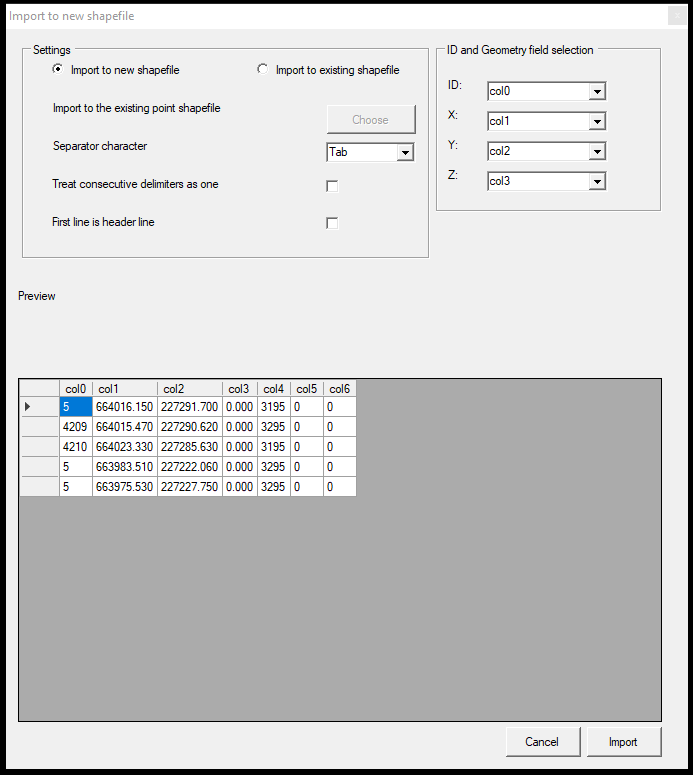Image resolution: width=693 pixels, height=775 pixels.
Task: Open the Separator character dropdown showing Tab
Action: 370,152
